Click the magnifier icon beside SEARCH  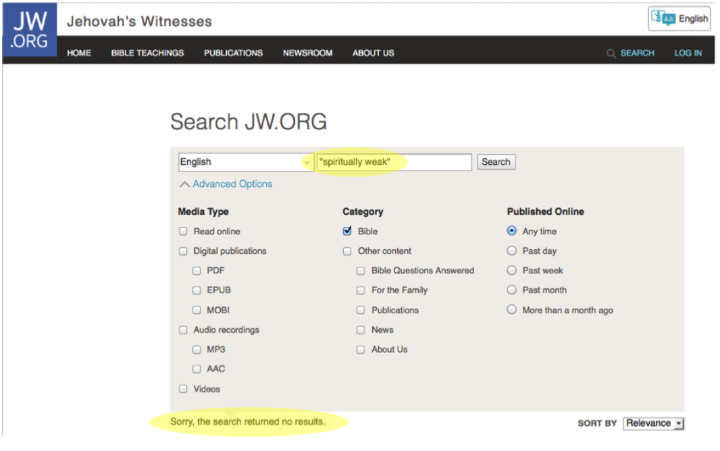point(611,53)
